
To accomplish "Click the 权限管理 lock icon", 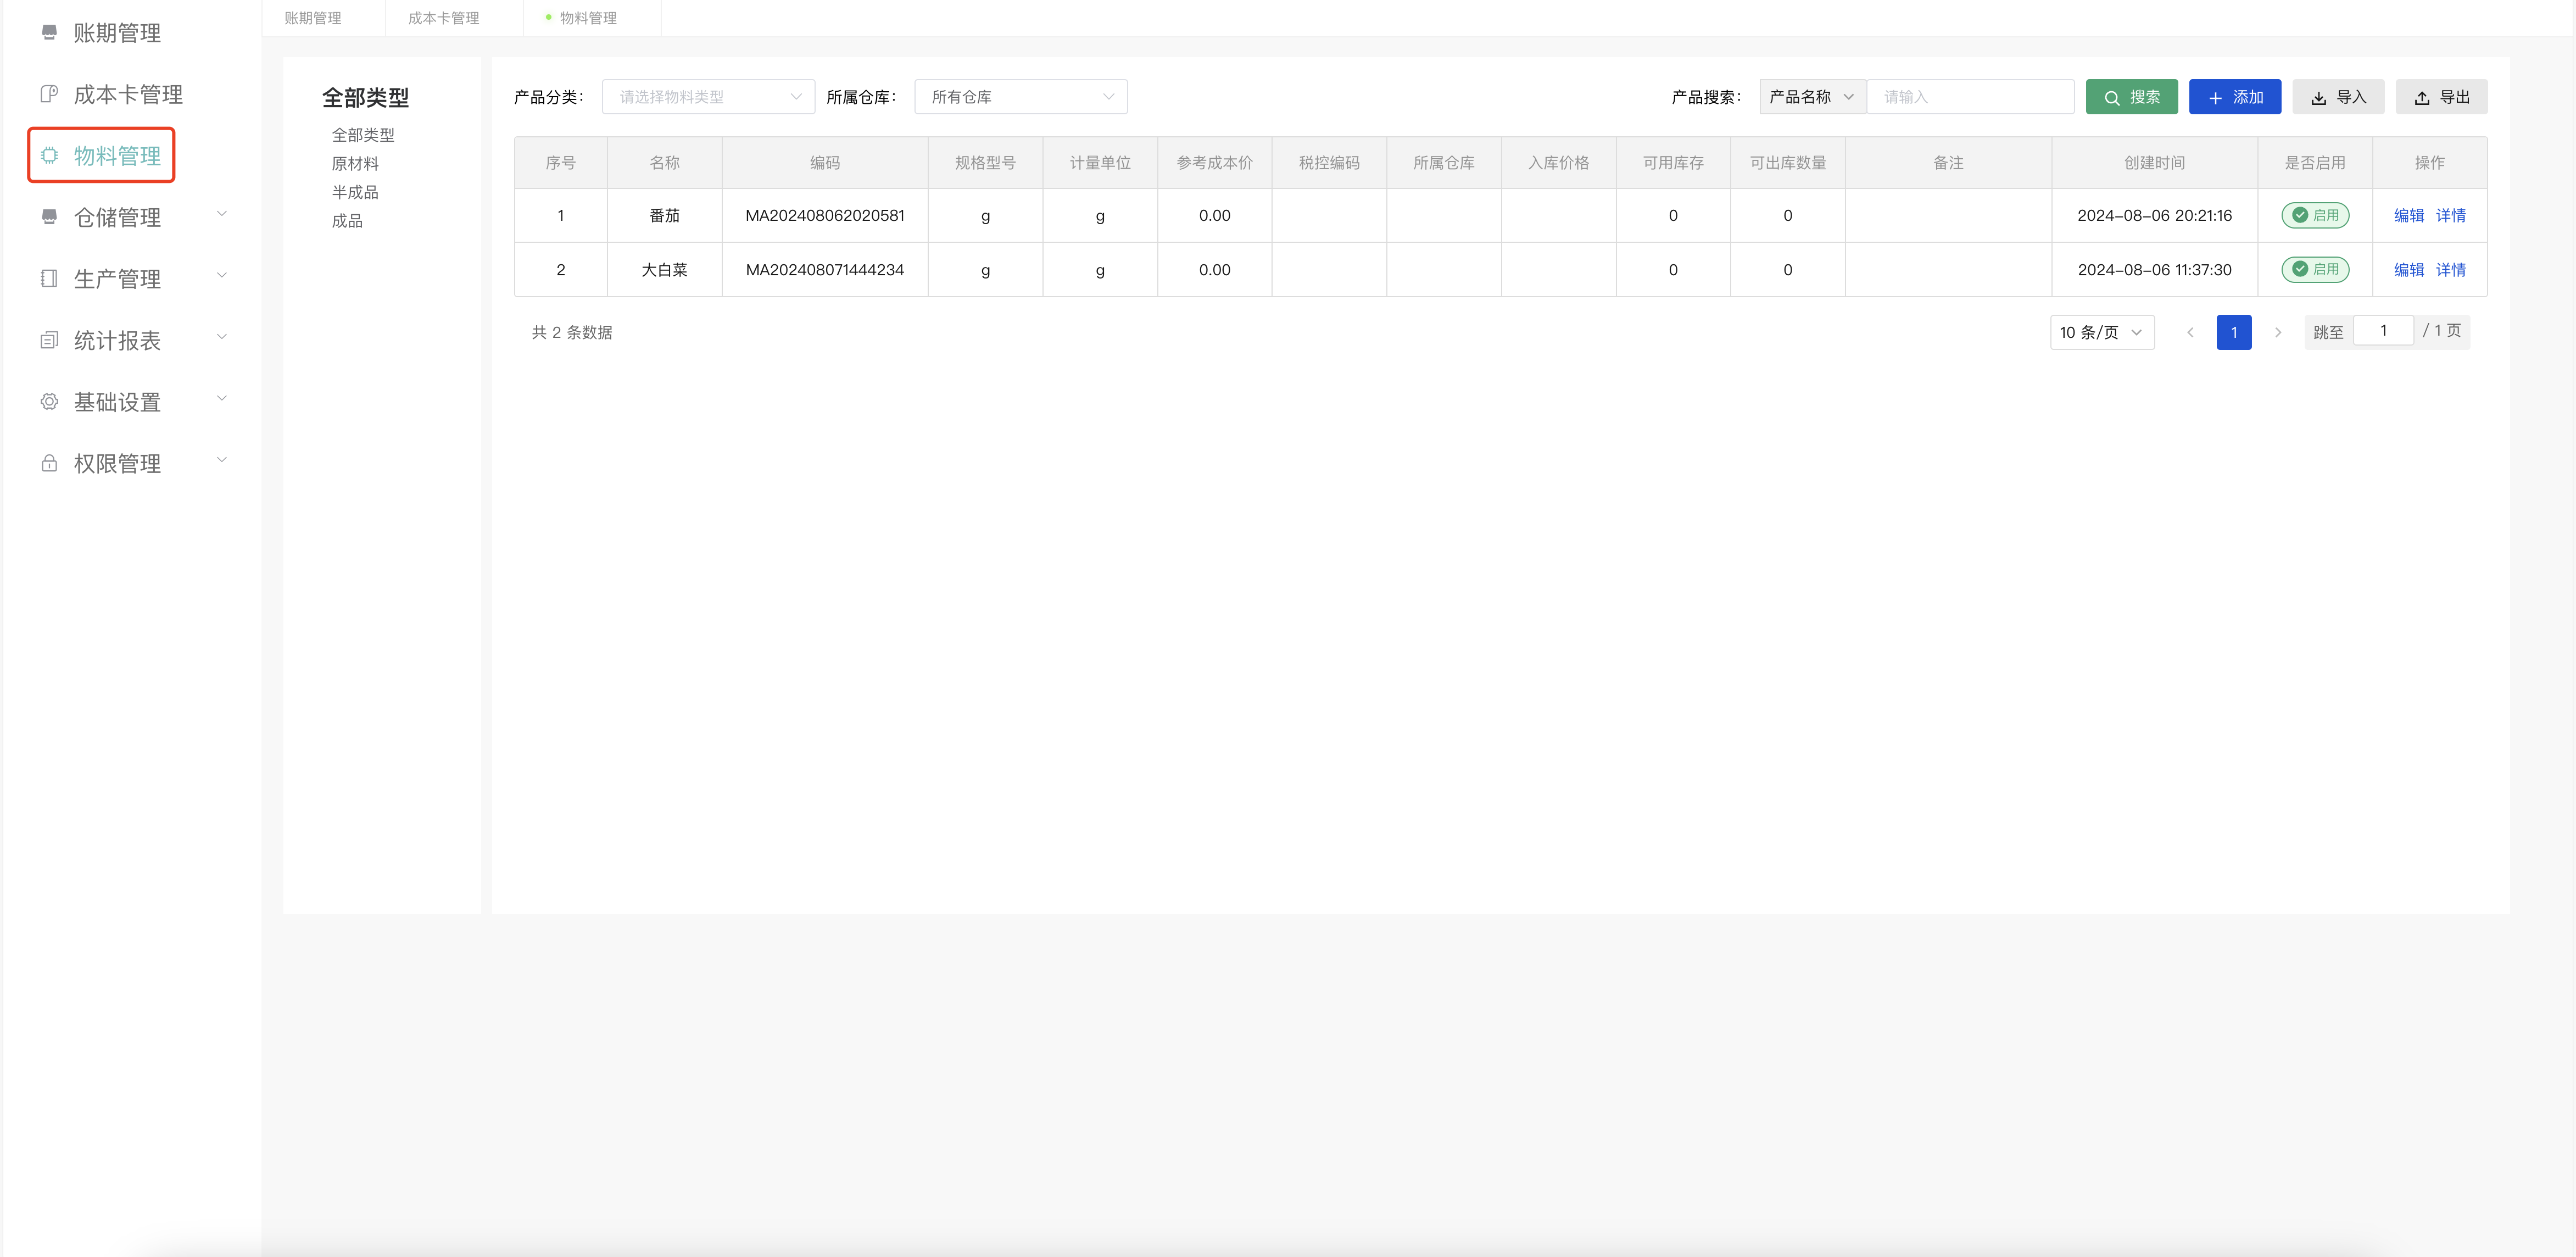I will [49, 463].
